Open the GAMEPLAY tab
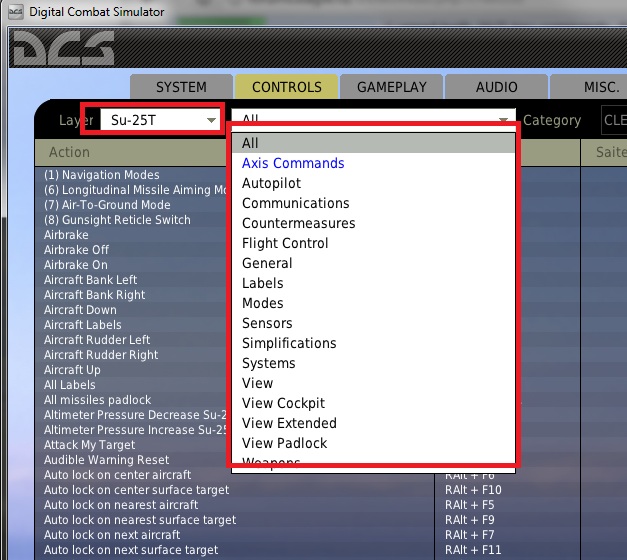 coord(391,87)
